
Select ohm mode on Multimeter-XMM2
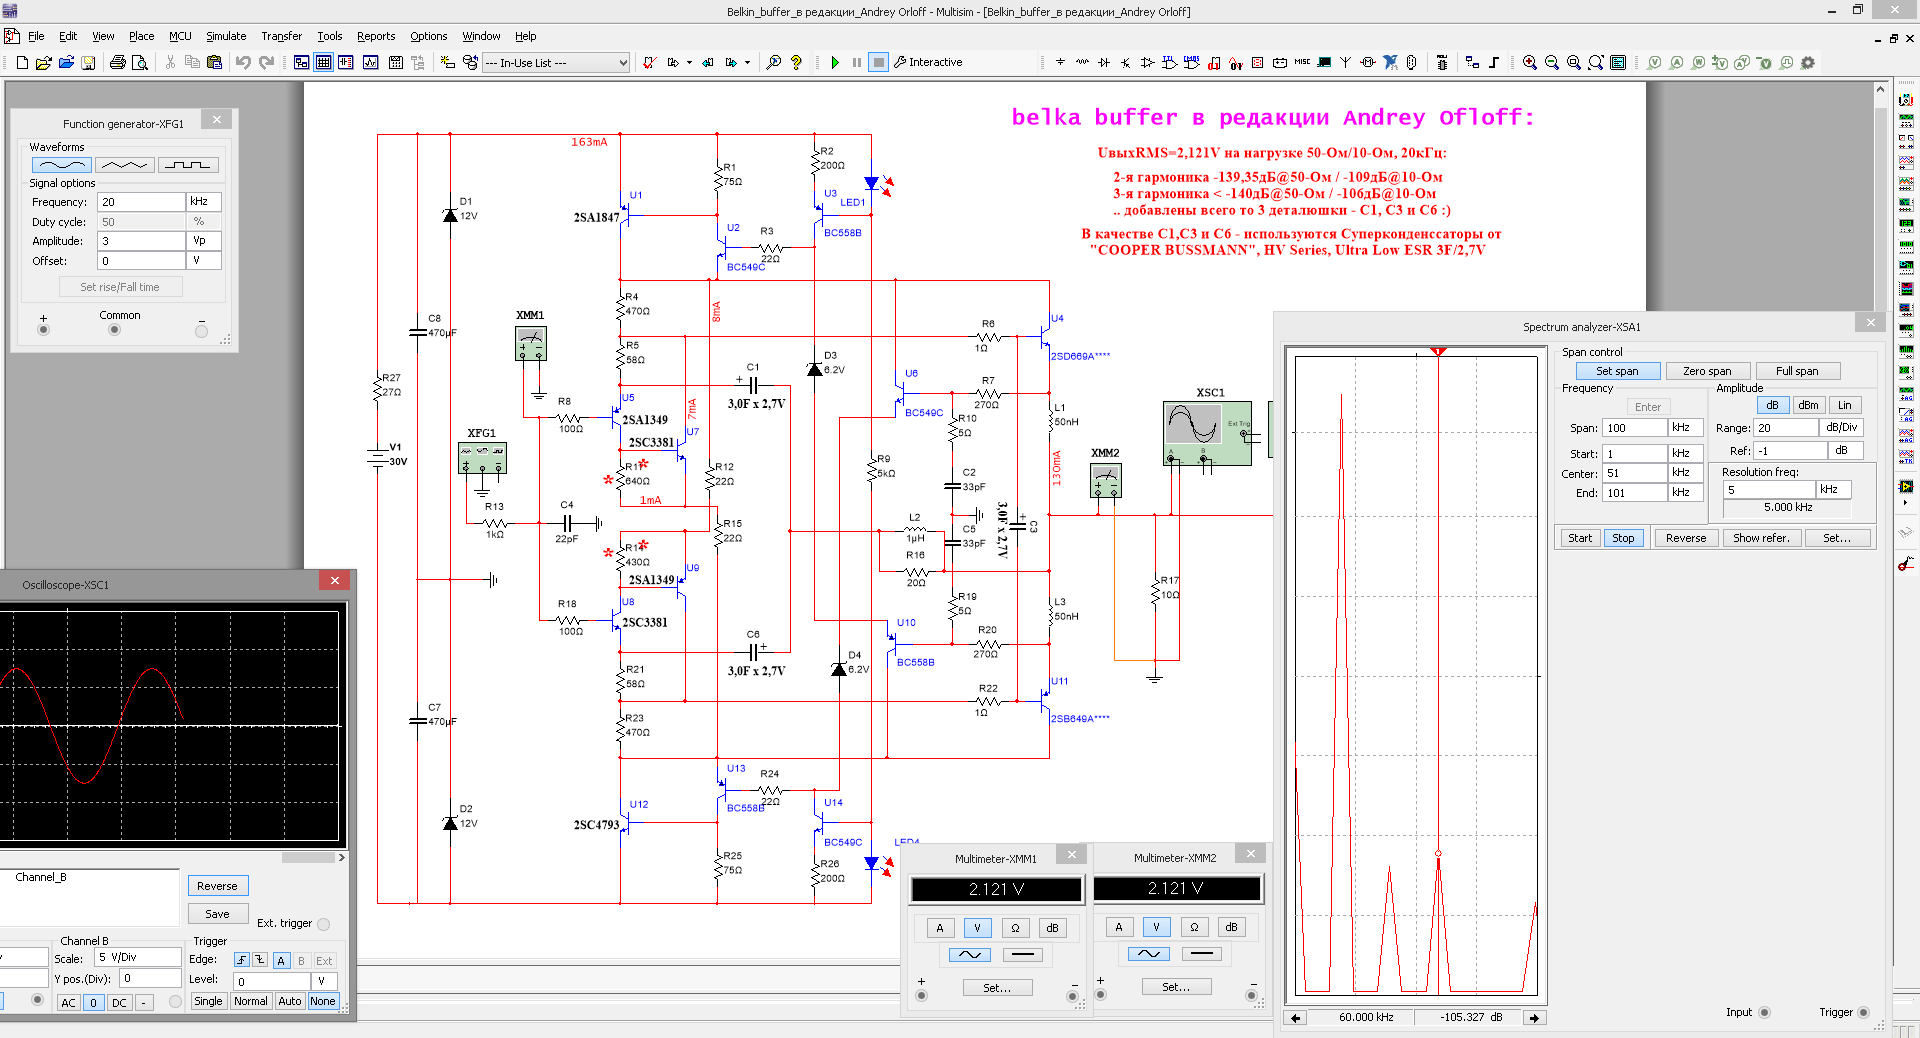(x=1194, y=927)
